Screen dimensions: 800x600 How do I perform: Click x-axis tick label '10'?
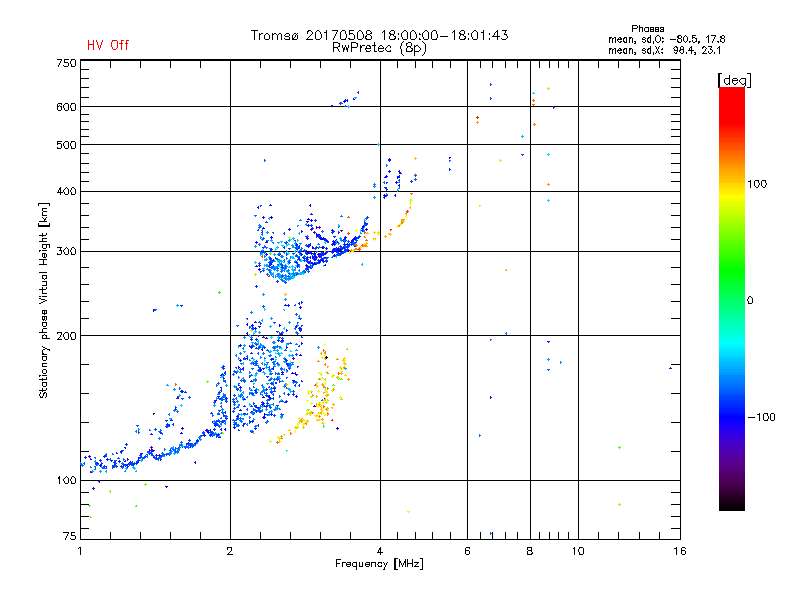pyautogui.click(x=578, y=551)
